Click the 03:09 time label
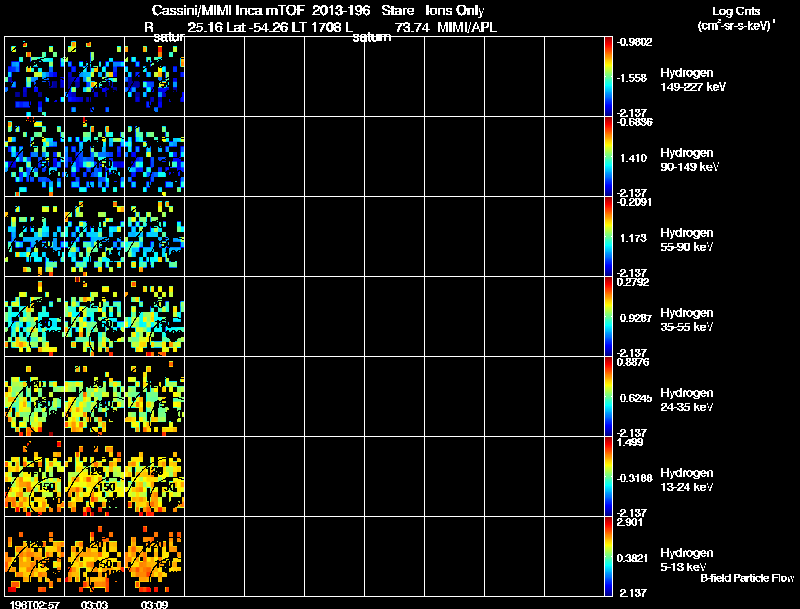 tap(154, 604)
